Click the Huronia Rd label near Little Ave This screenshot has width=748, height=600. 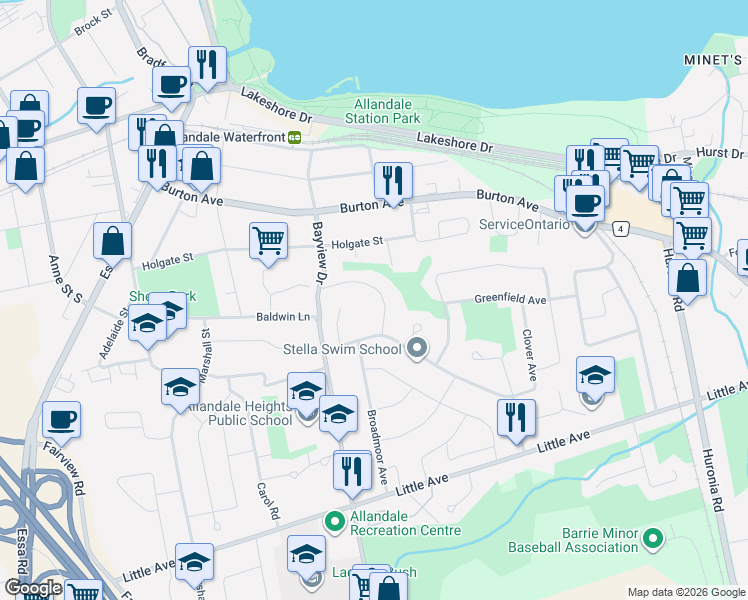click(x=713, y=480)
